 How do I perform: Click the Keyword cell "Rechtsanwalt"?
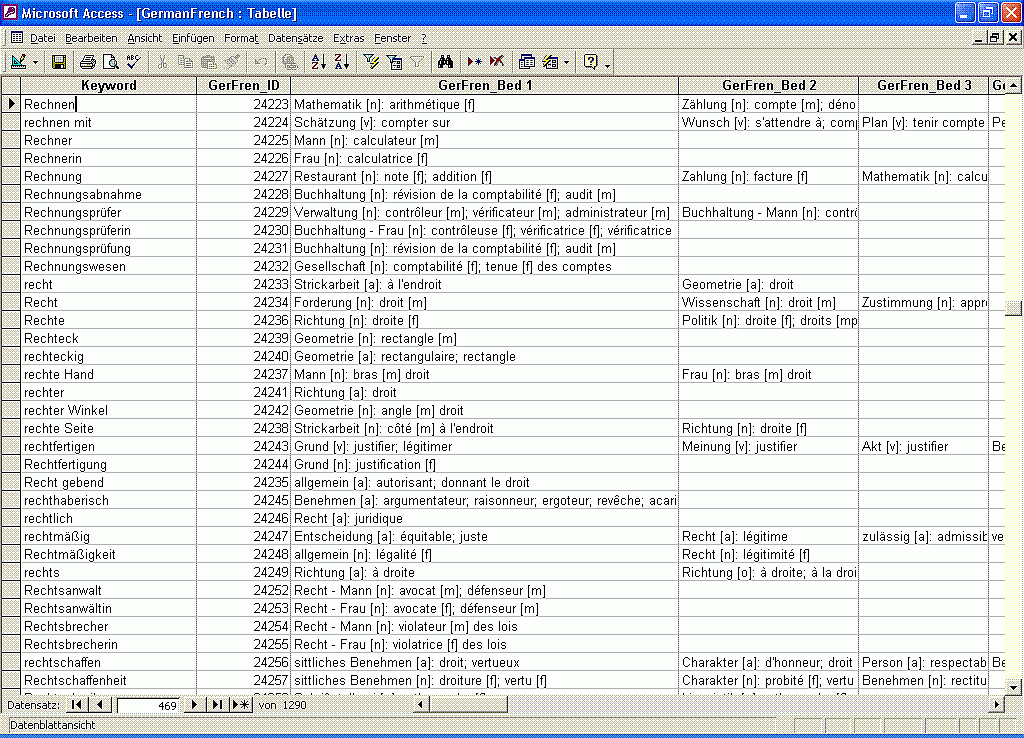(x=108, y=590)
